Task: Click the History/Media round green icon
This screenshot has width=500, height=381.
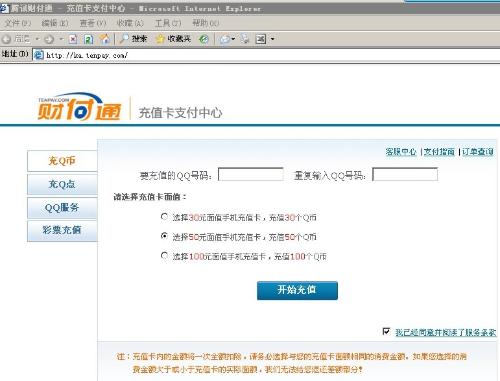Action: [x=204, y=39]
